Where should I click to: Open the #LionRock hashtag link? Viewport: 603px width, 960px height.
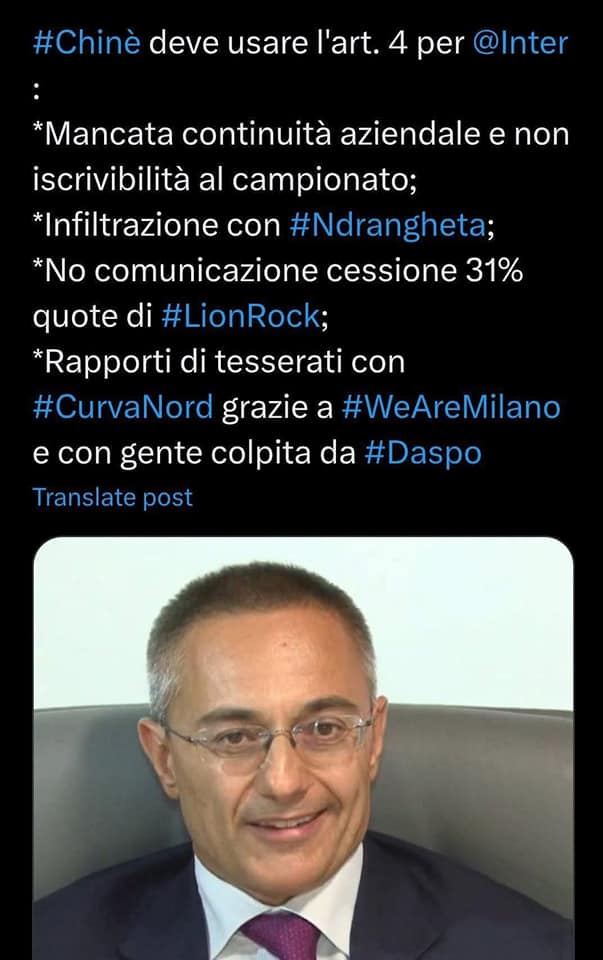[241, 316]
